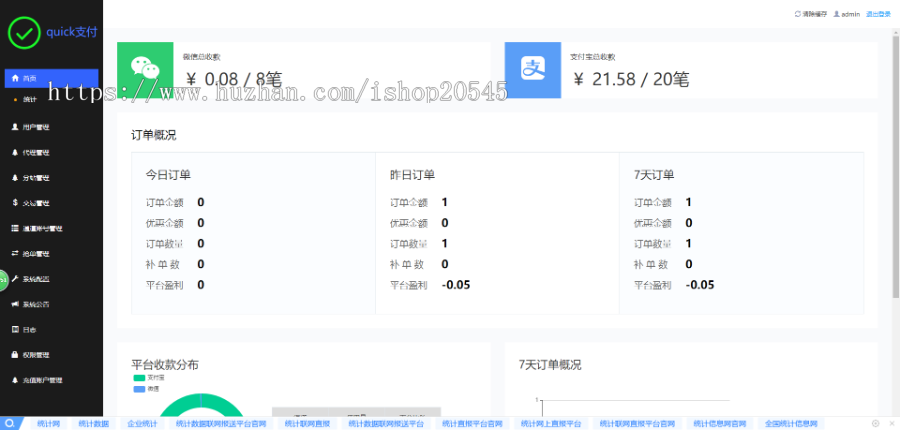Viewport: 900px width, 430px height.
Task: Click the list icon for 通道账号管理
Action: click(15, 228)
